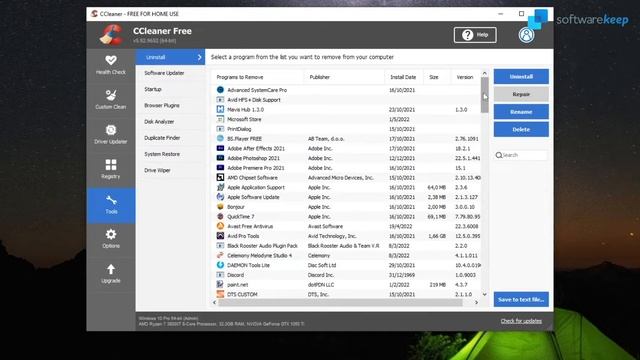The width and height of the screenshot is (640, 360).
Task: Open the Health Check section
Action: 111,65
